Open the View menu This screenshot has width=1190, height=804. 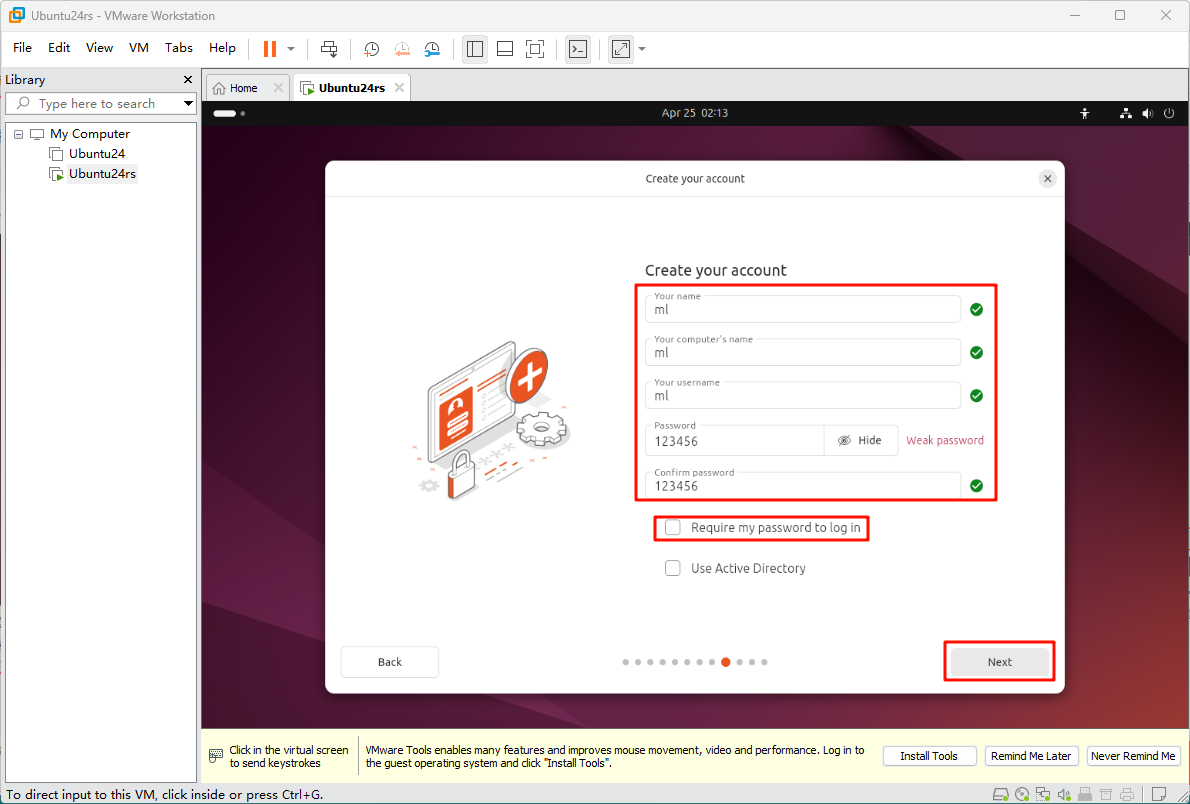pos(99,48)
